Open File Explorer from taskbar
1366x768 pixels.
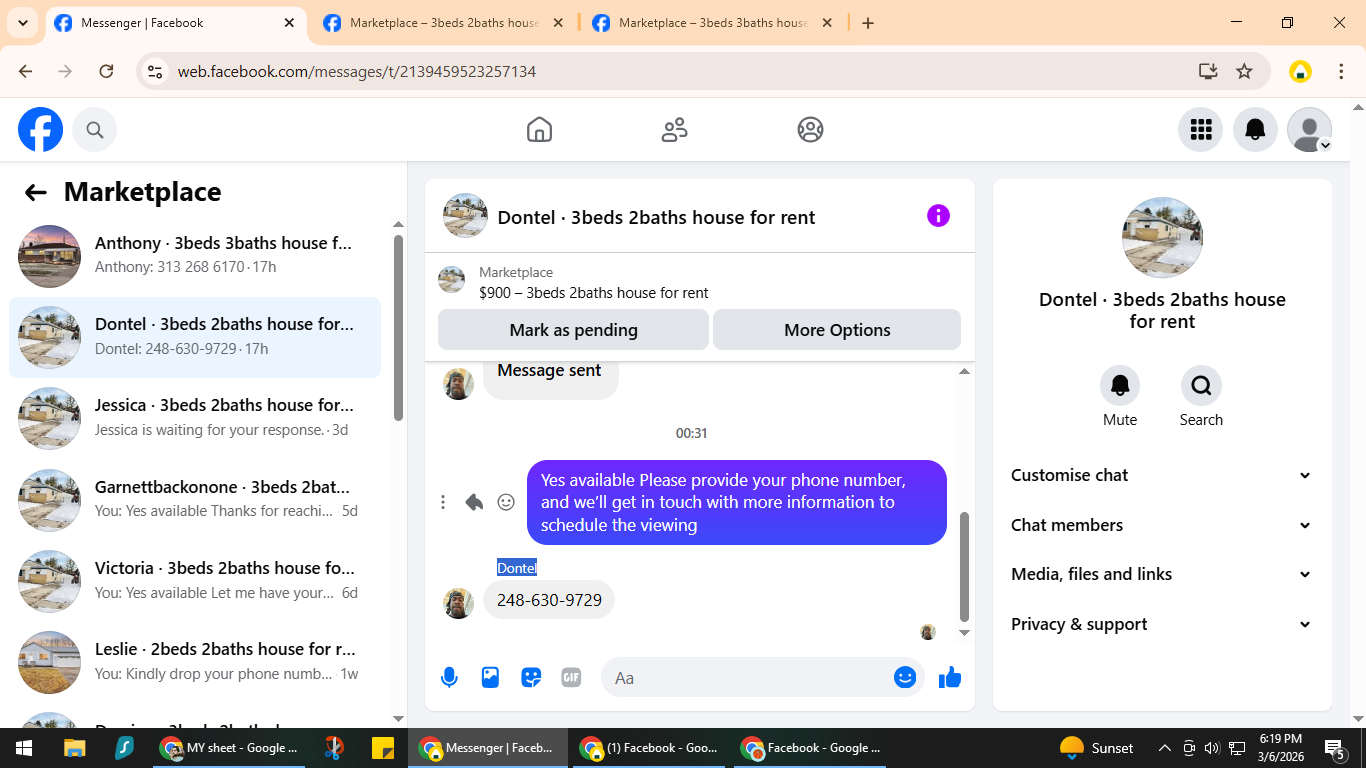click(74, 748)
